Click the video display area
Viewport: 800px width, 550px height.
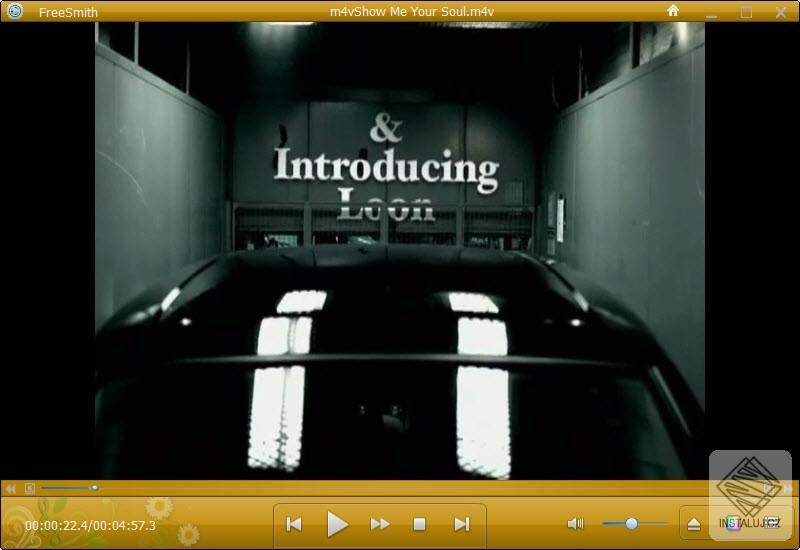[400, 251]
